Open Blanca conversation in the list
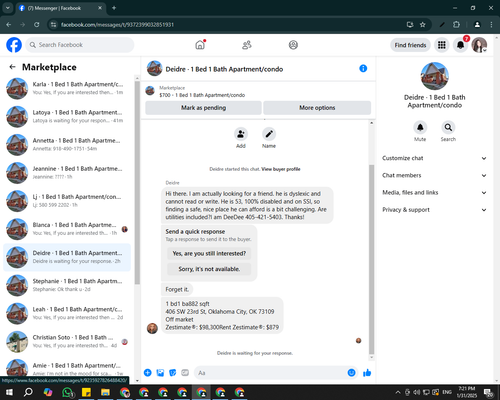 tap(67, 229)
